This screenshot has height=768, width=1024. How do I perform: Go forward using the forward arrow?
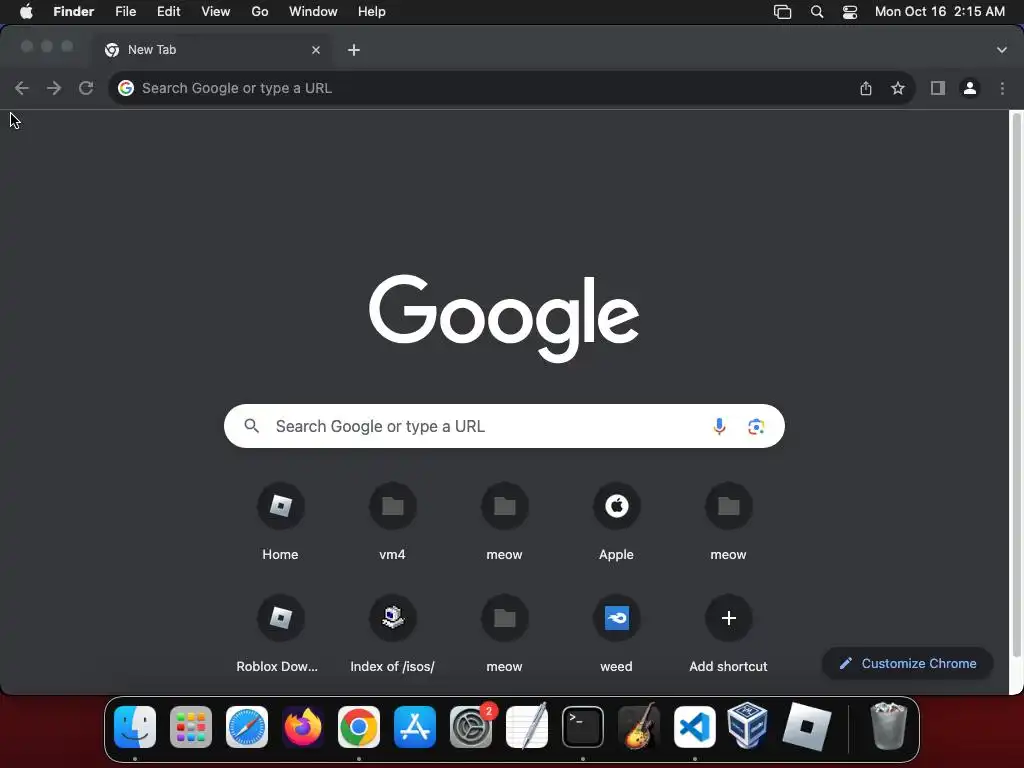(54, 88)
